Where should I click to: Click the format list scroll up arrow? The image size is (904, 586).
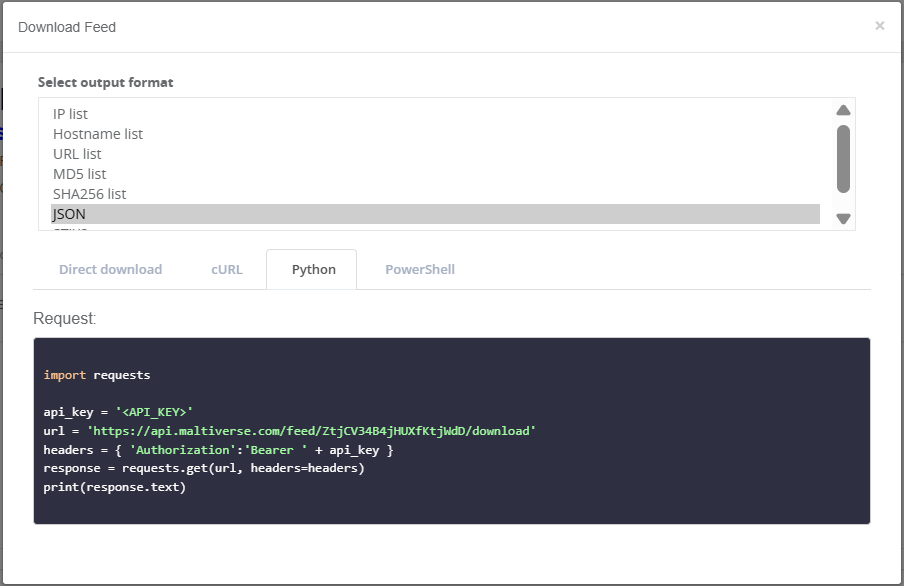843,110
